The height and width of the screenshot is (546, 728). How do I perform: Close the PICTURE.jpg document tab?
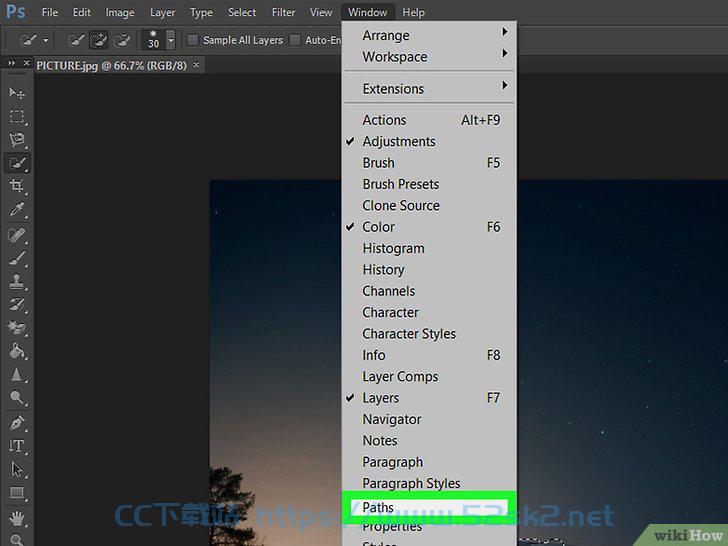click(x=196, y=65)
